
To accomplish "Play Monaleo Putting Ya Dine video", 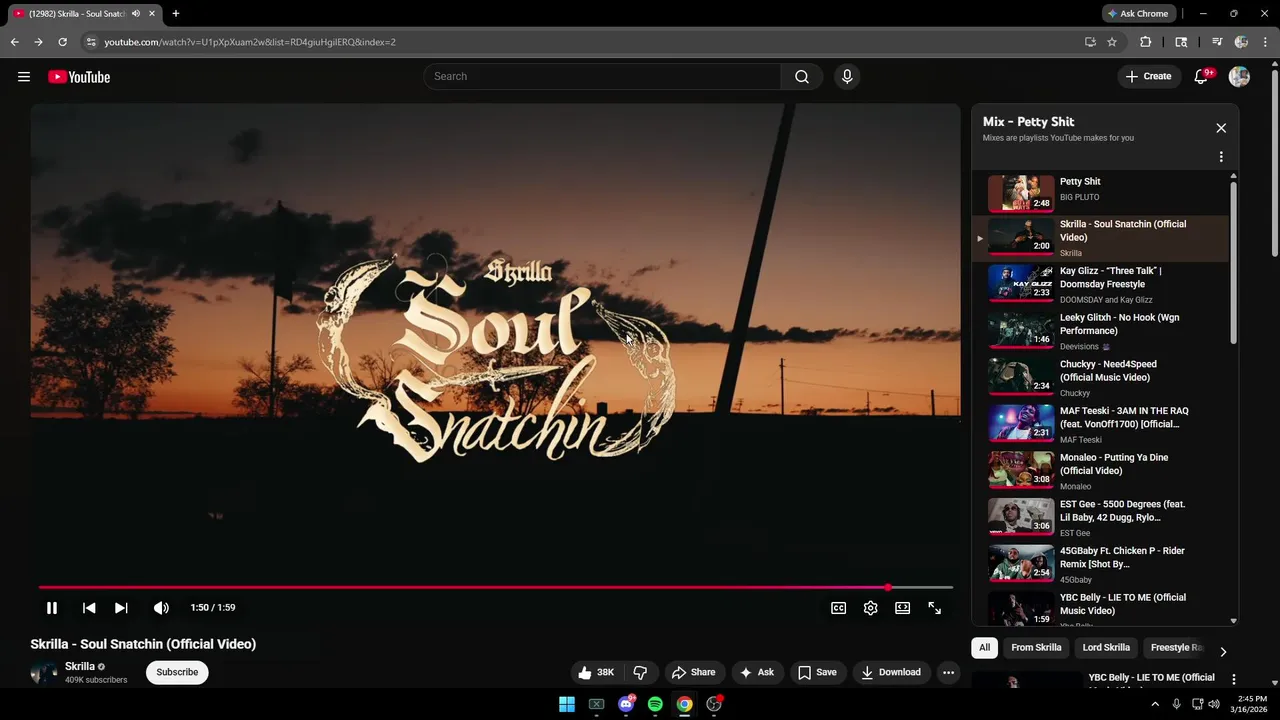I will pyautogui.click(x=1100, y=471).
